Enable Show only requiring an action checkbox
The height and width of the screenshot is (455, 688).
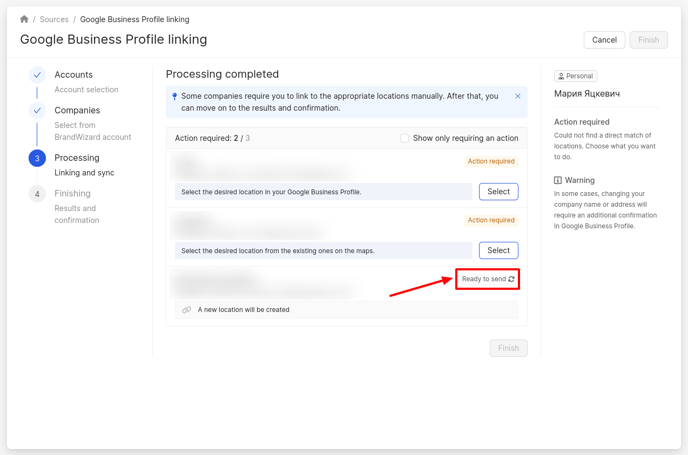tap(405, 138)
